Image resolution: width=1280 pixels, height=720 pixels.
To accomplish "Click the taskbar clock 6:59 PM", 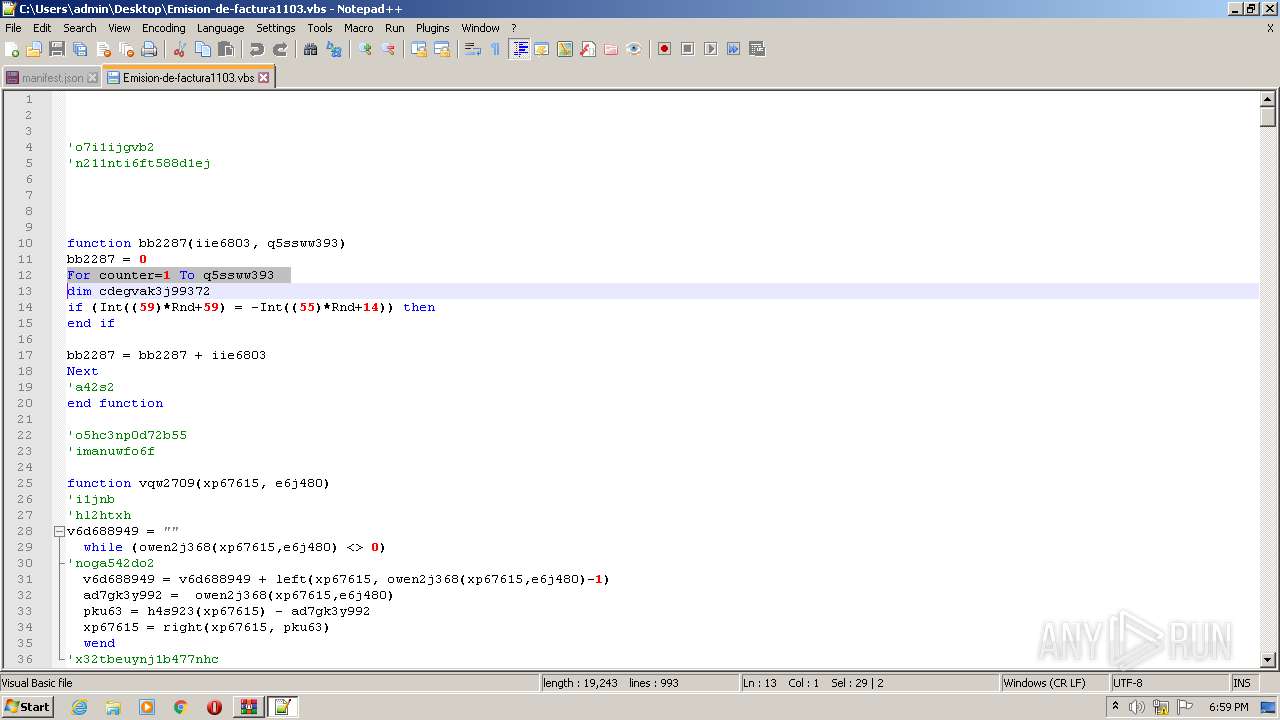I will tap(1228, 707).
